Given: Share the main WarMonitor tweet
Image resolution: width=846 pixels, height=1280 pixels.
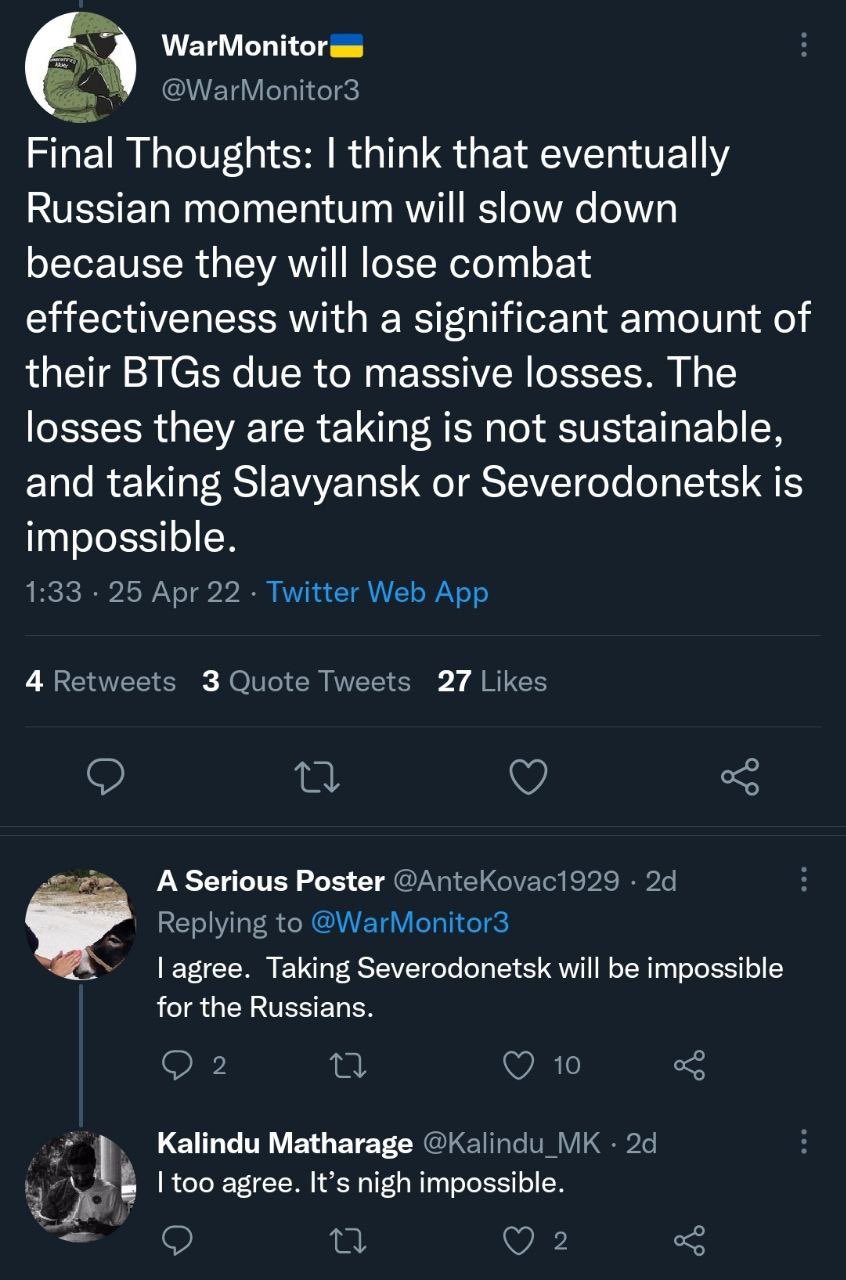Looking at the screenshot, I should coord(740,776).
